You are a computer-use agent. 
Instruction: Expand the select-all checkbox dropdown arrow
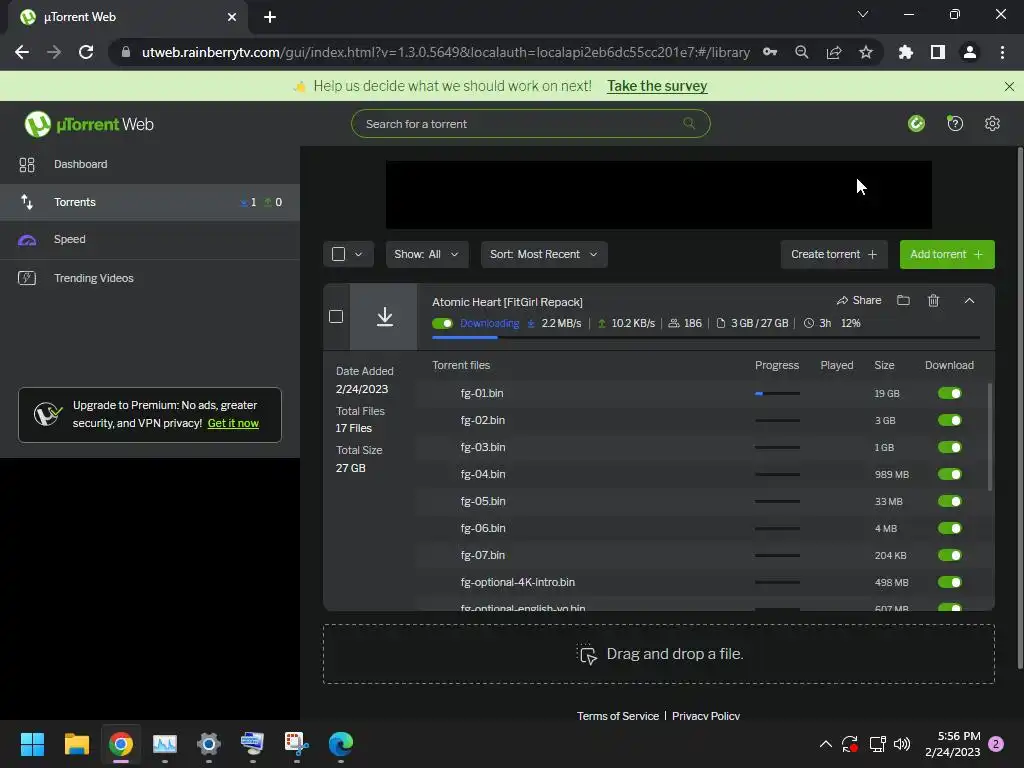359,254
